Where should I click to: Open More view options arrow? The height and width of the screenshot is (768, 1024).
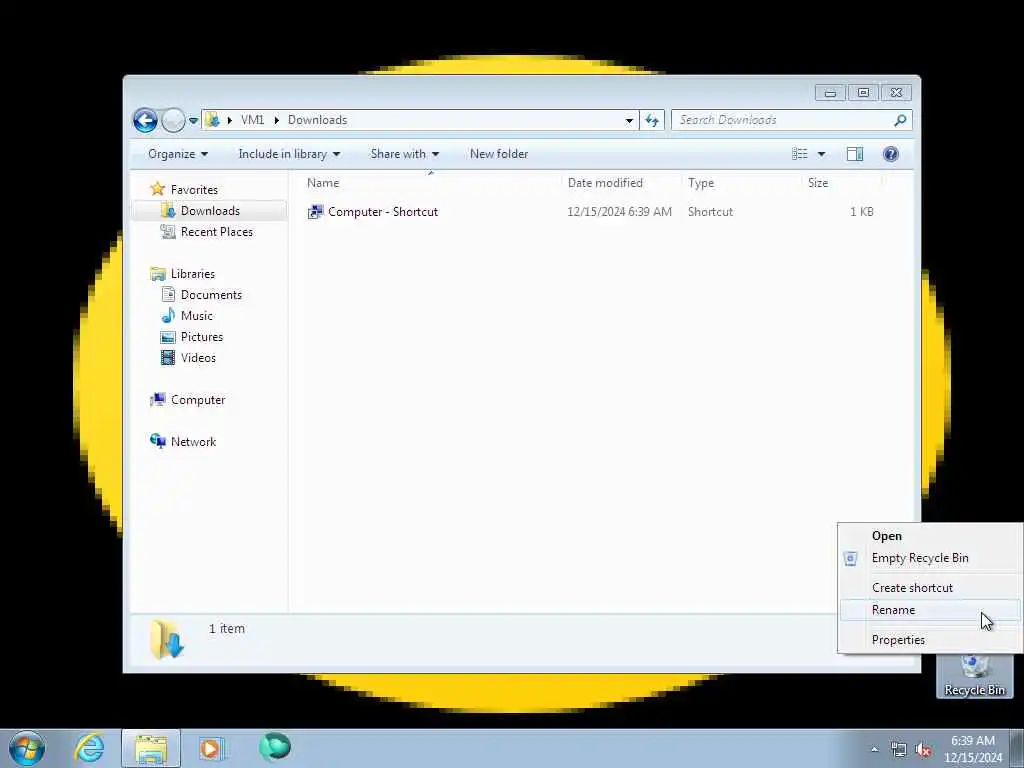[x=822, y=154]
